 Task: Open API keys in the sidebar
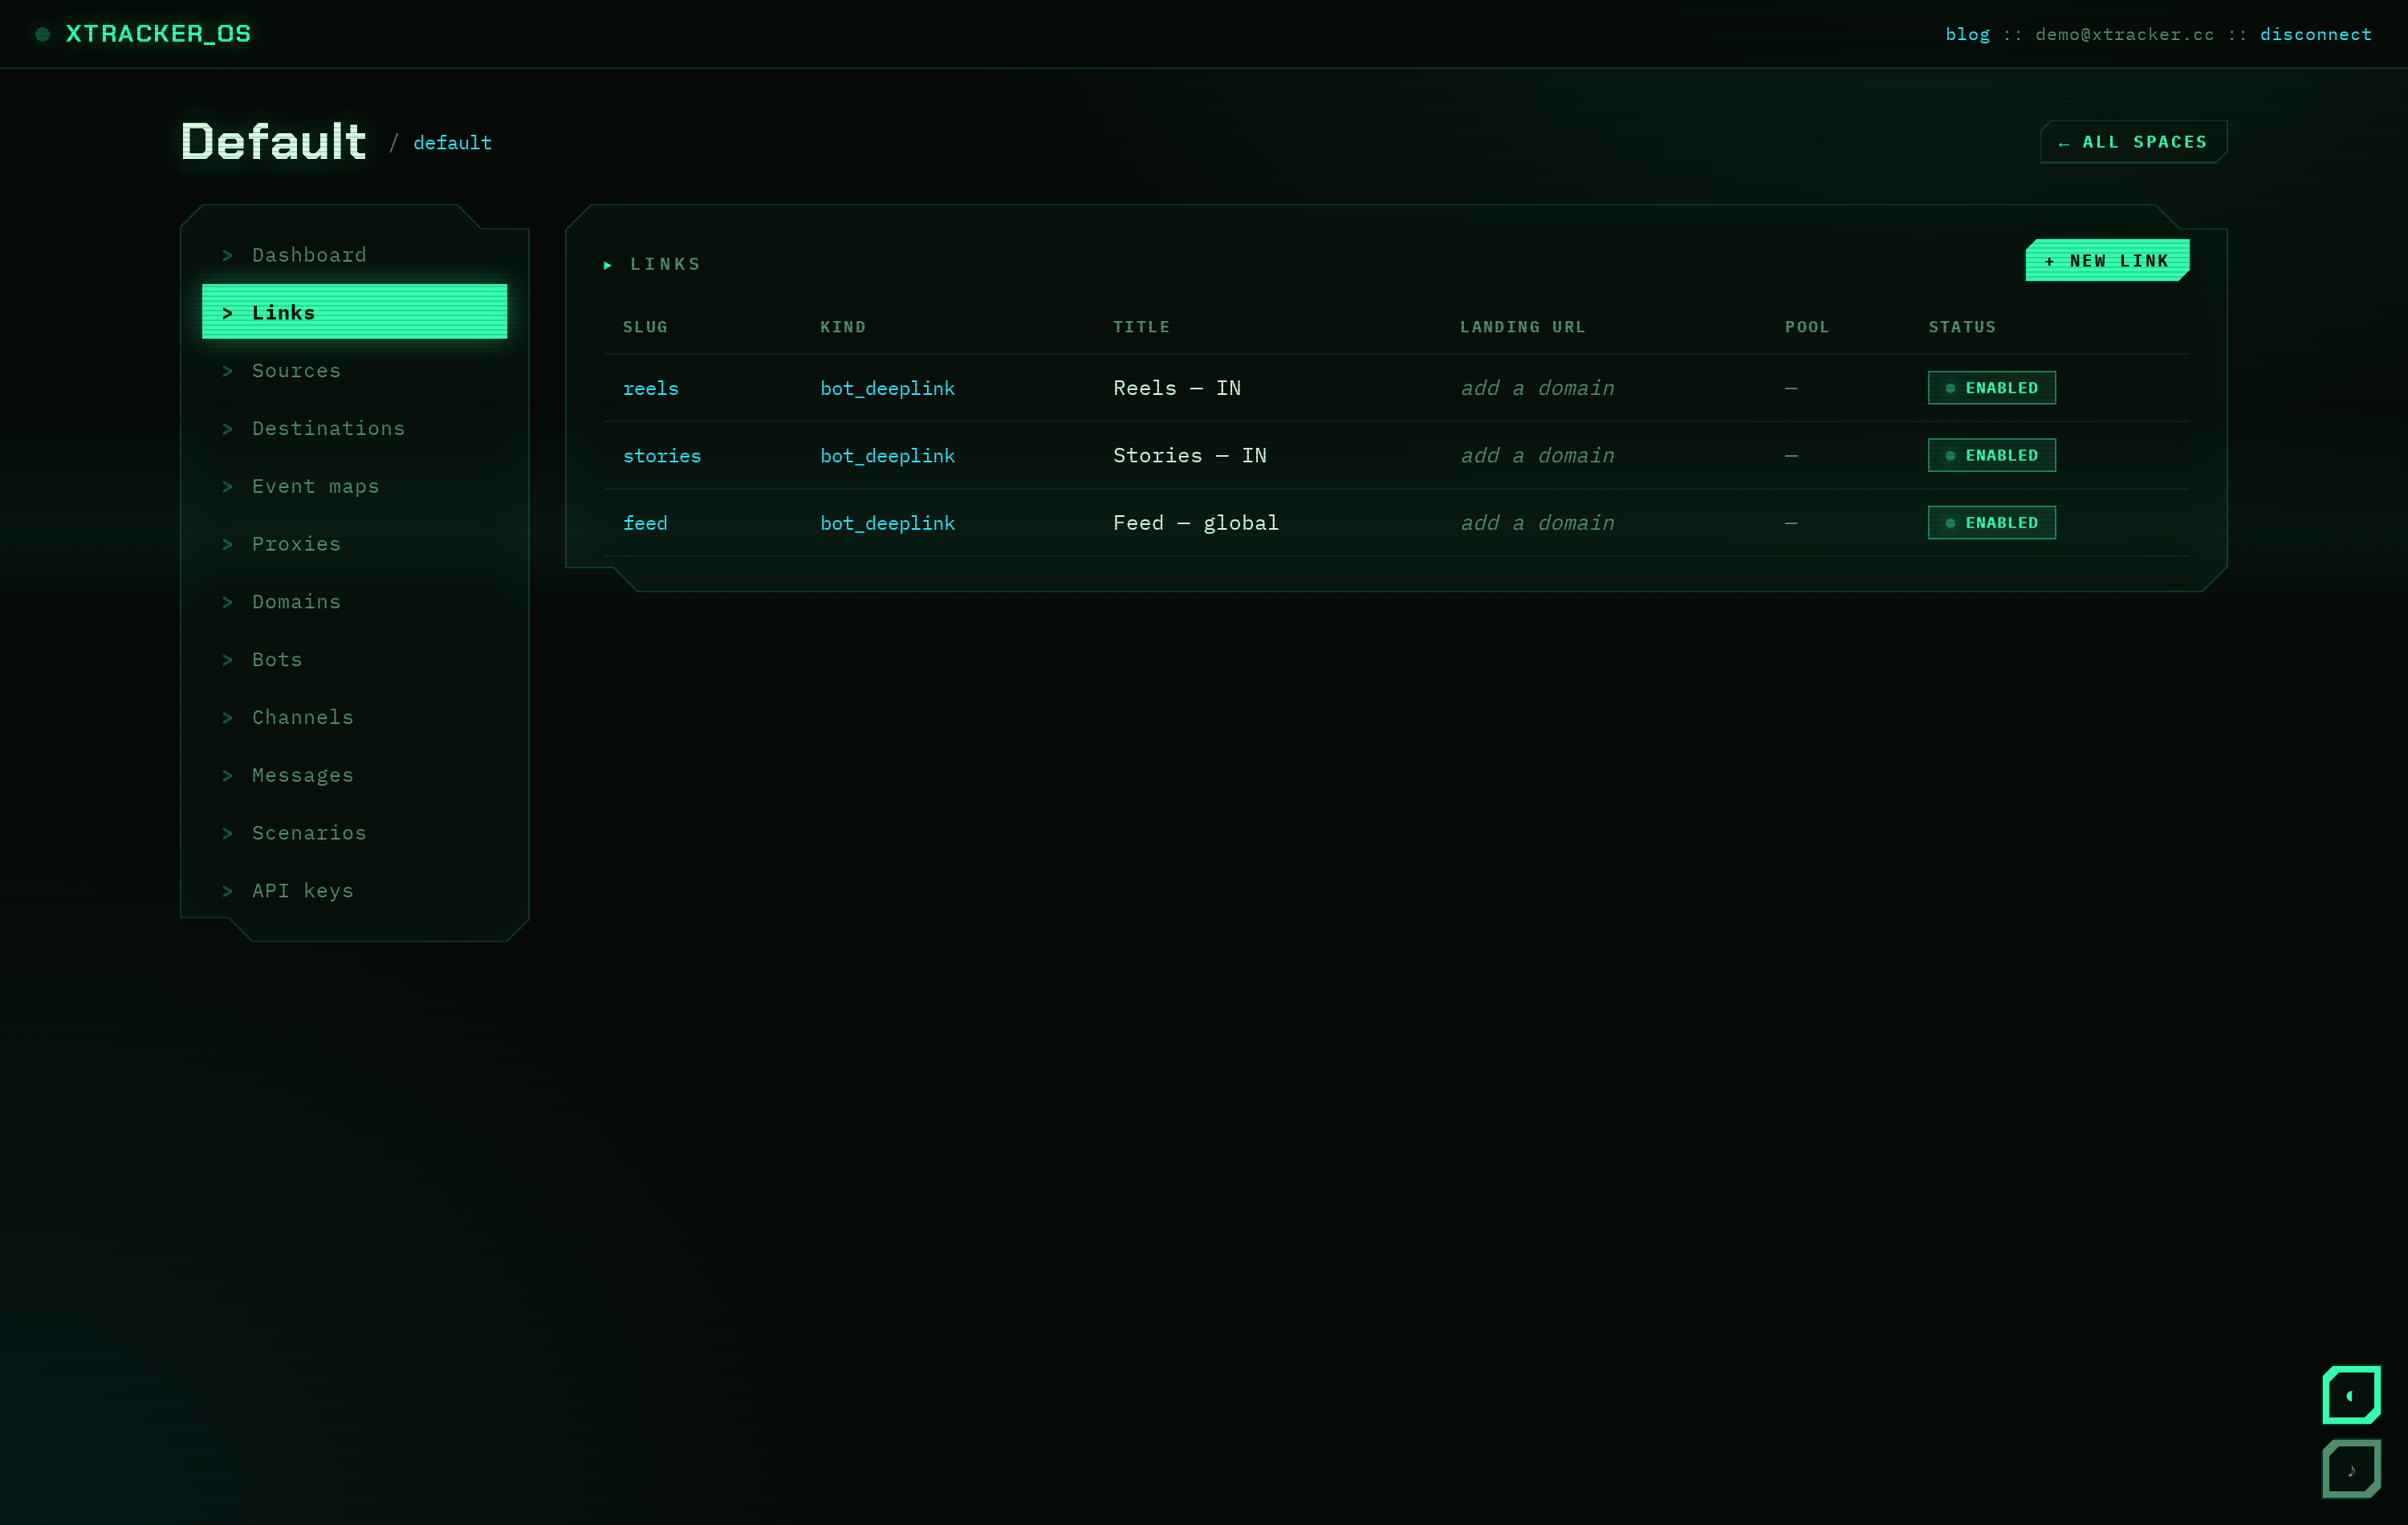pos(354,891)
